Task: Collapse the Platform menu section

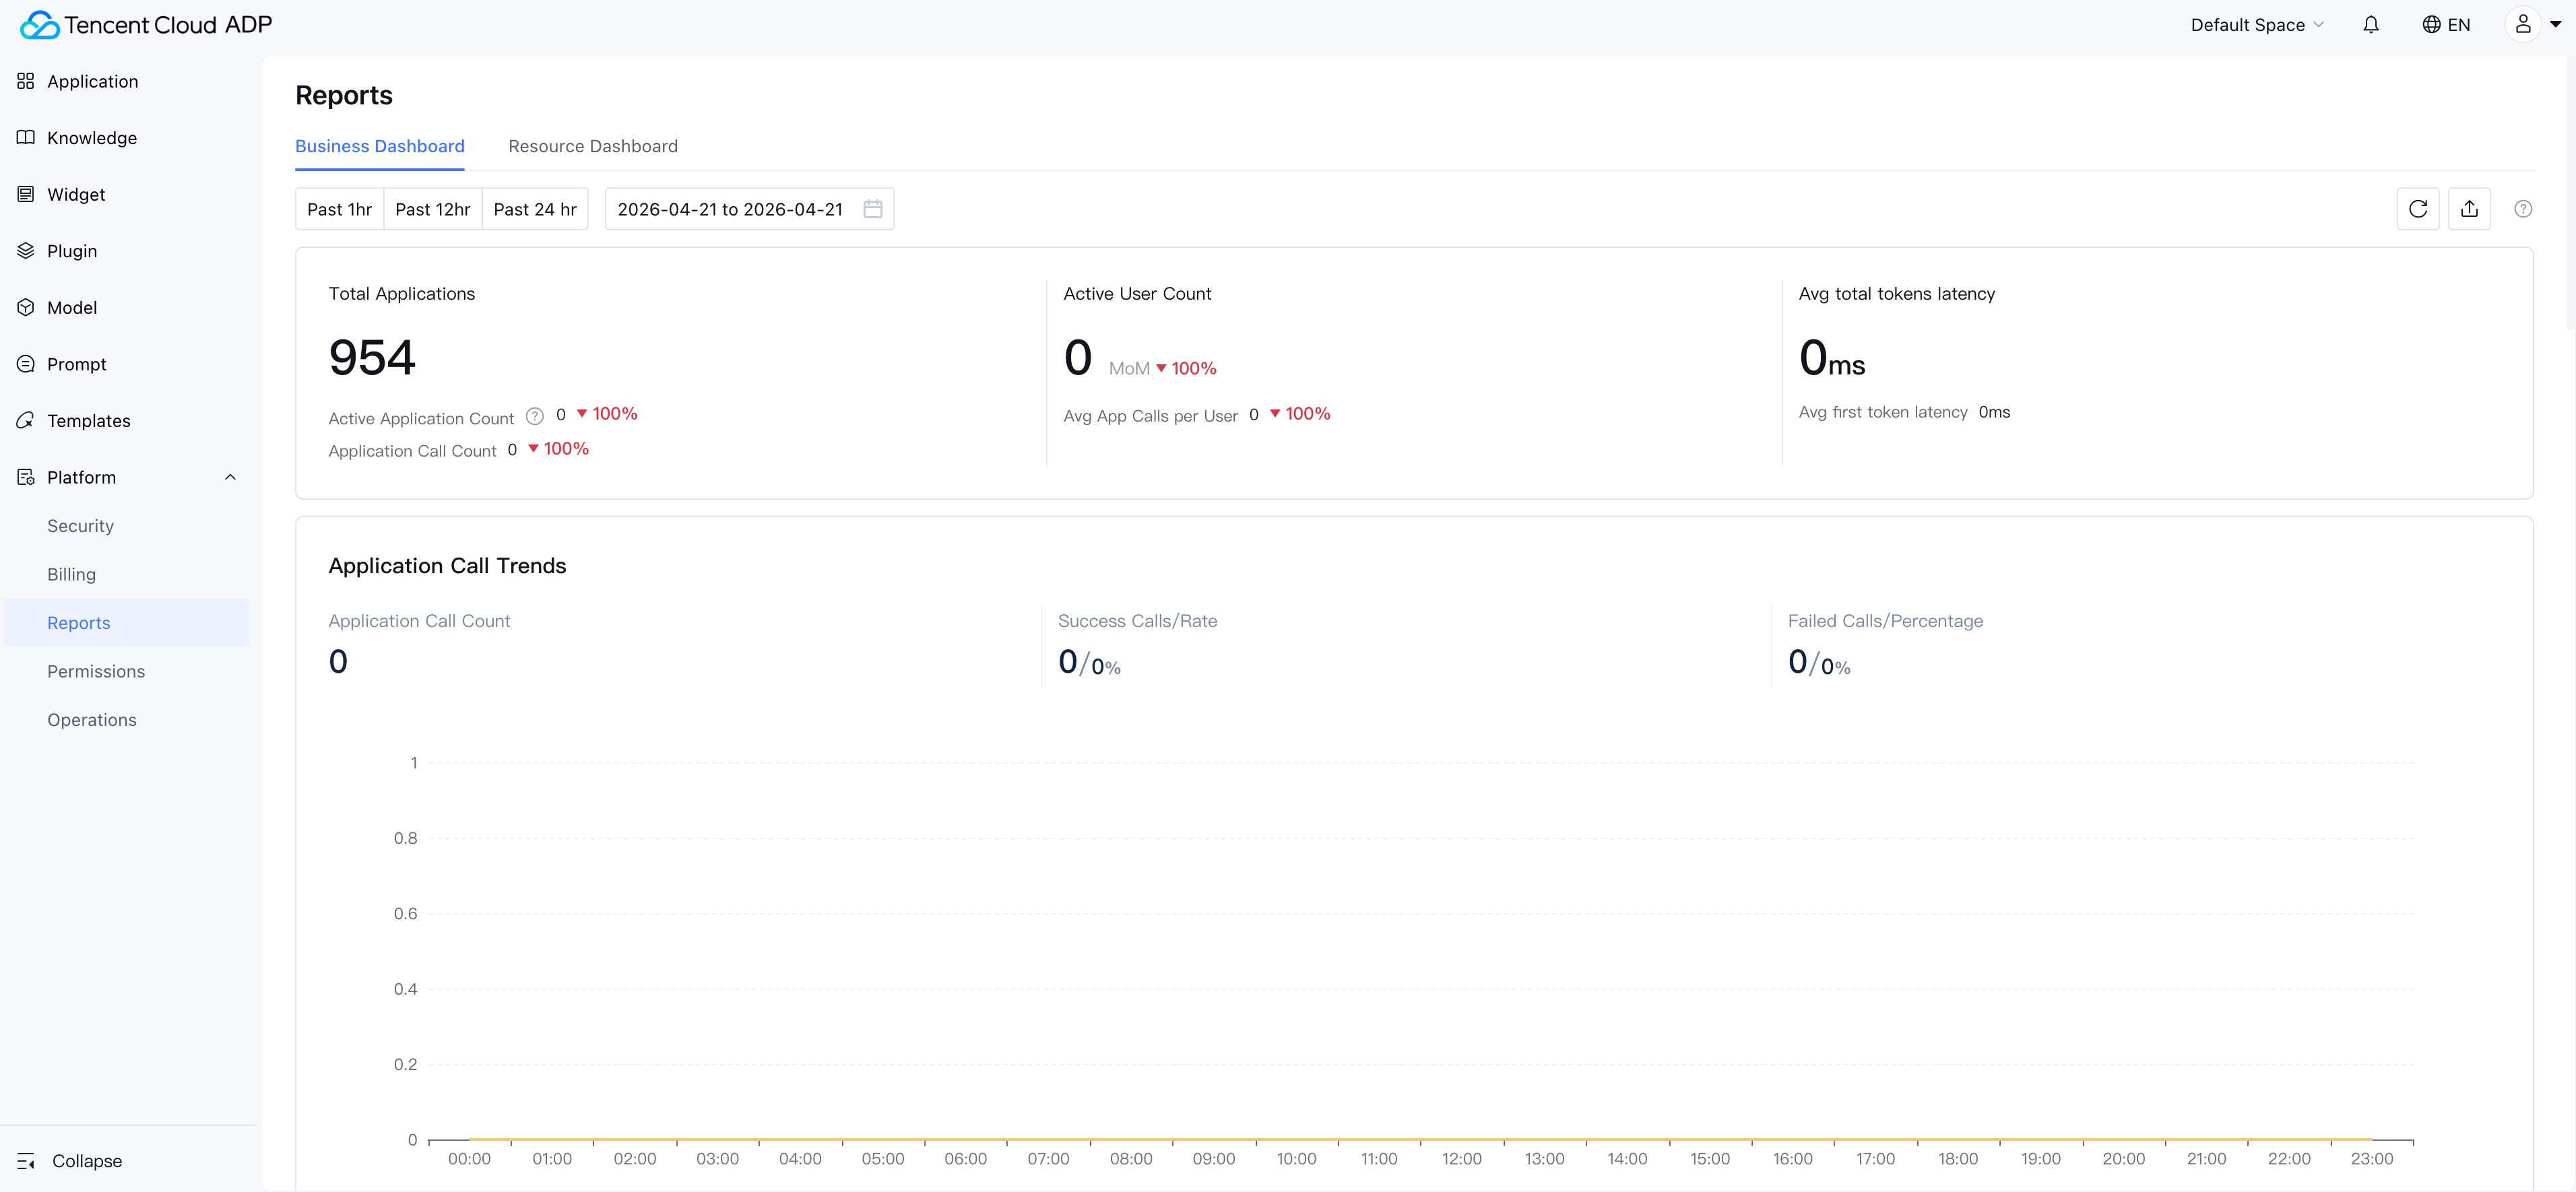Action: (x=230, y=477)
